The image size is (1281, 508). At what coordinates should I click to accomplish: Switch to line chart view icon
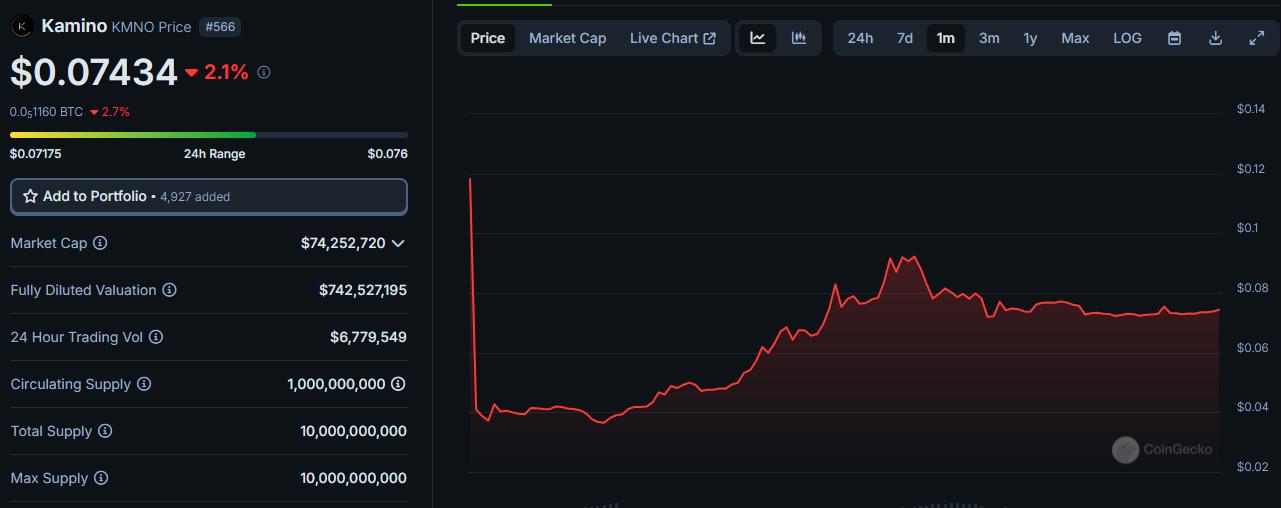[x=758, y=38]
